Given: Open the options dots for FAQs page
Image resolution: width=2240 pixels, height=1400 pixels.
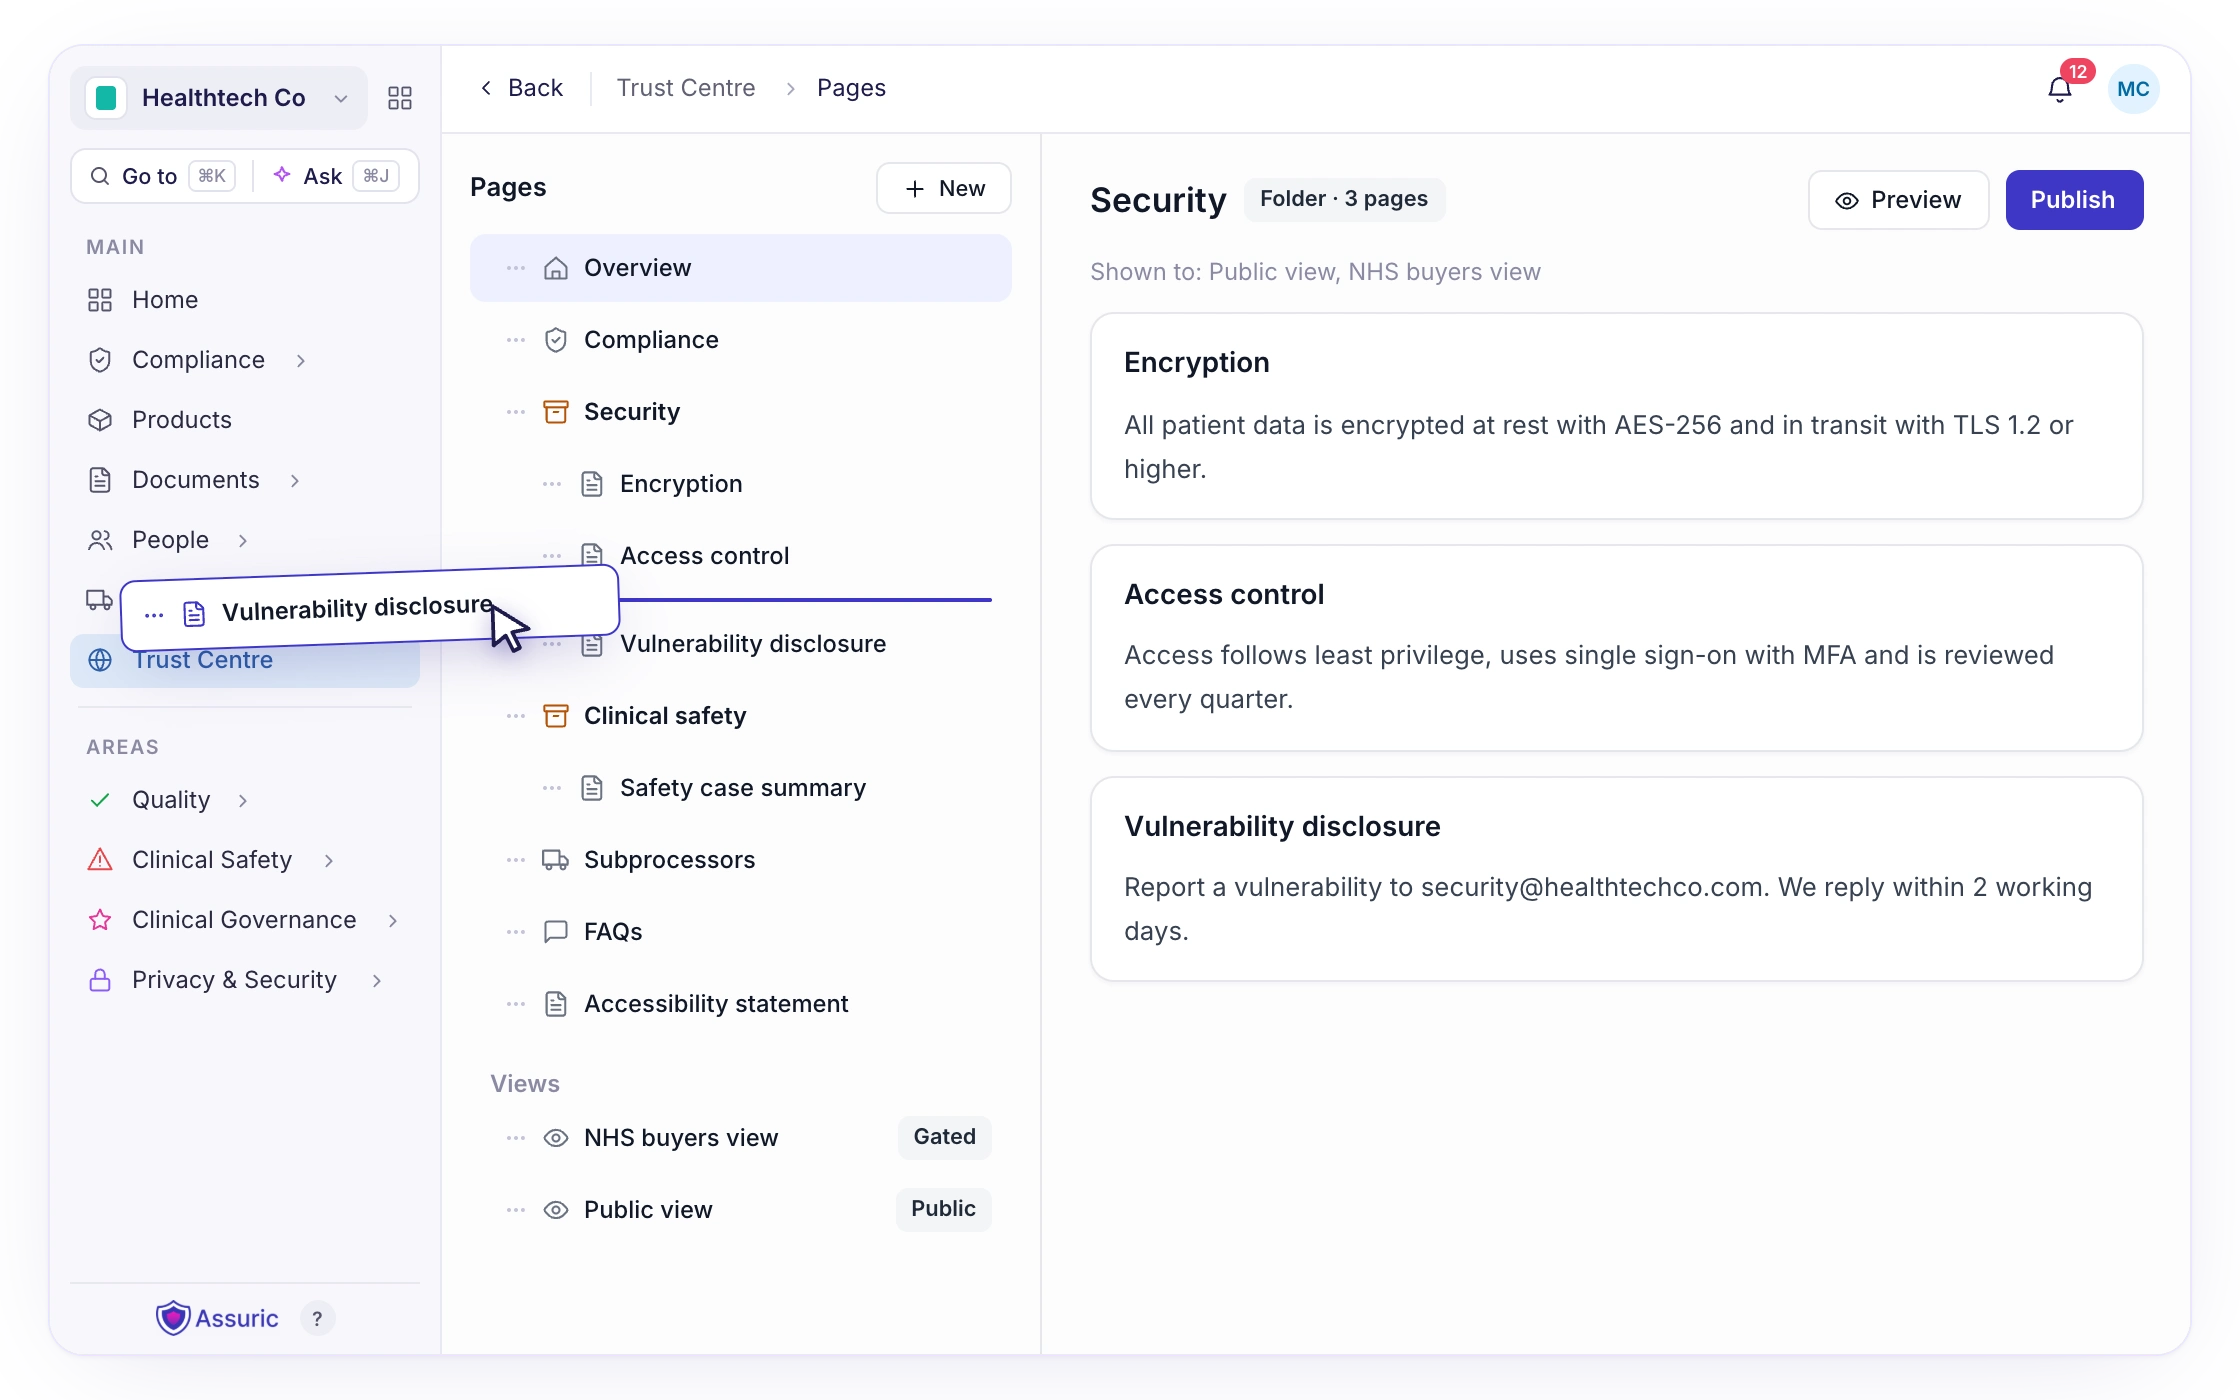Looking at the screenshot, I should coord(516,932).
